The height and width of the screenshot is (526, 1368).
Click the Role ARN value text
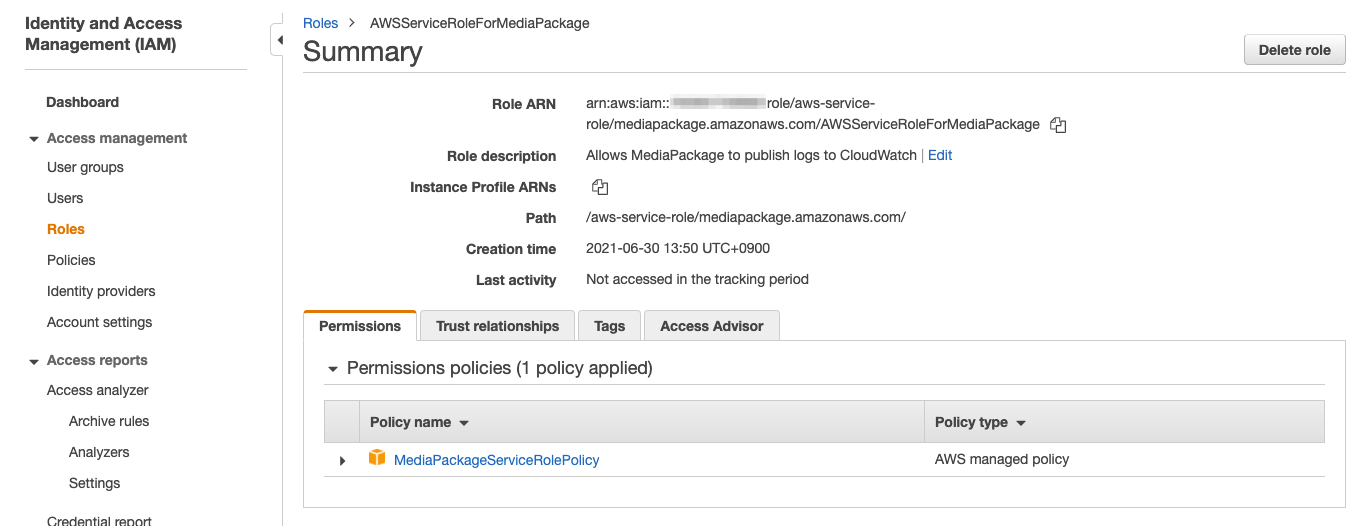tap(813, 114)
